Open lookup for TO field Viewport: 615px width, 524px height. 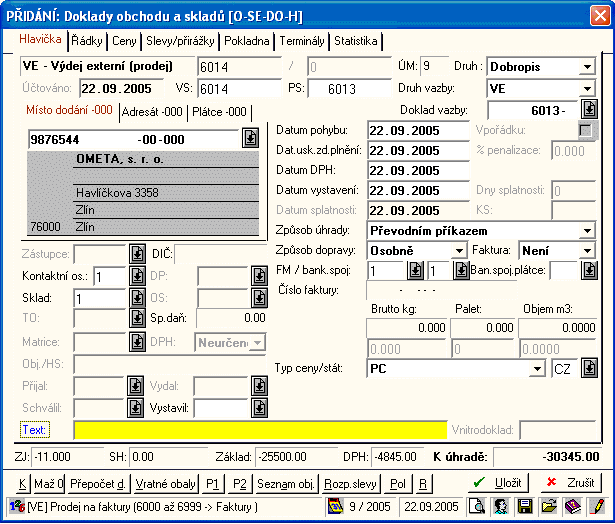point(137,318)
